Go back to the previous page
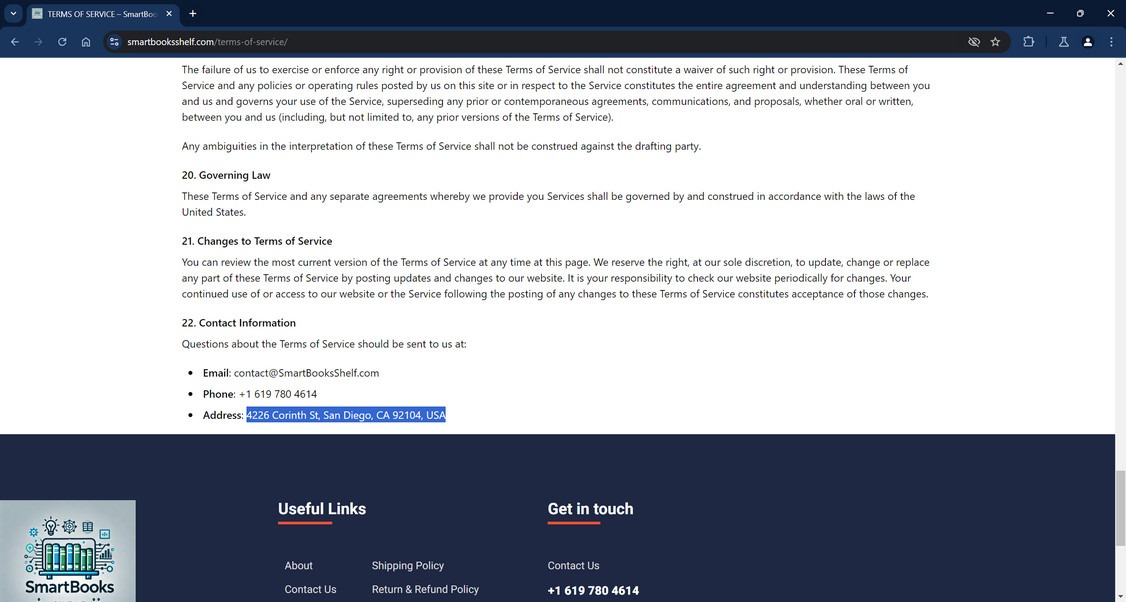This screenshot has width=1126, height=602. (14, 42)
